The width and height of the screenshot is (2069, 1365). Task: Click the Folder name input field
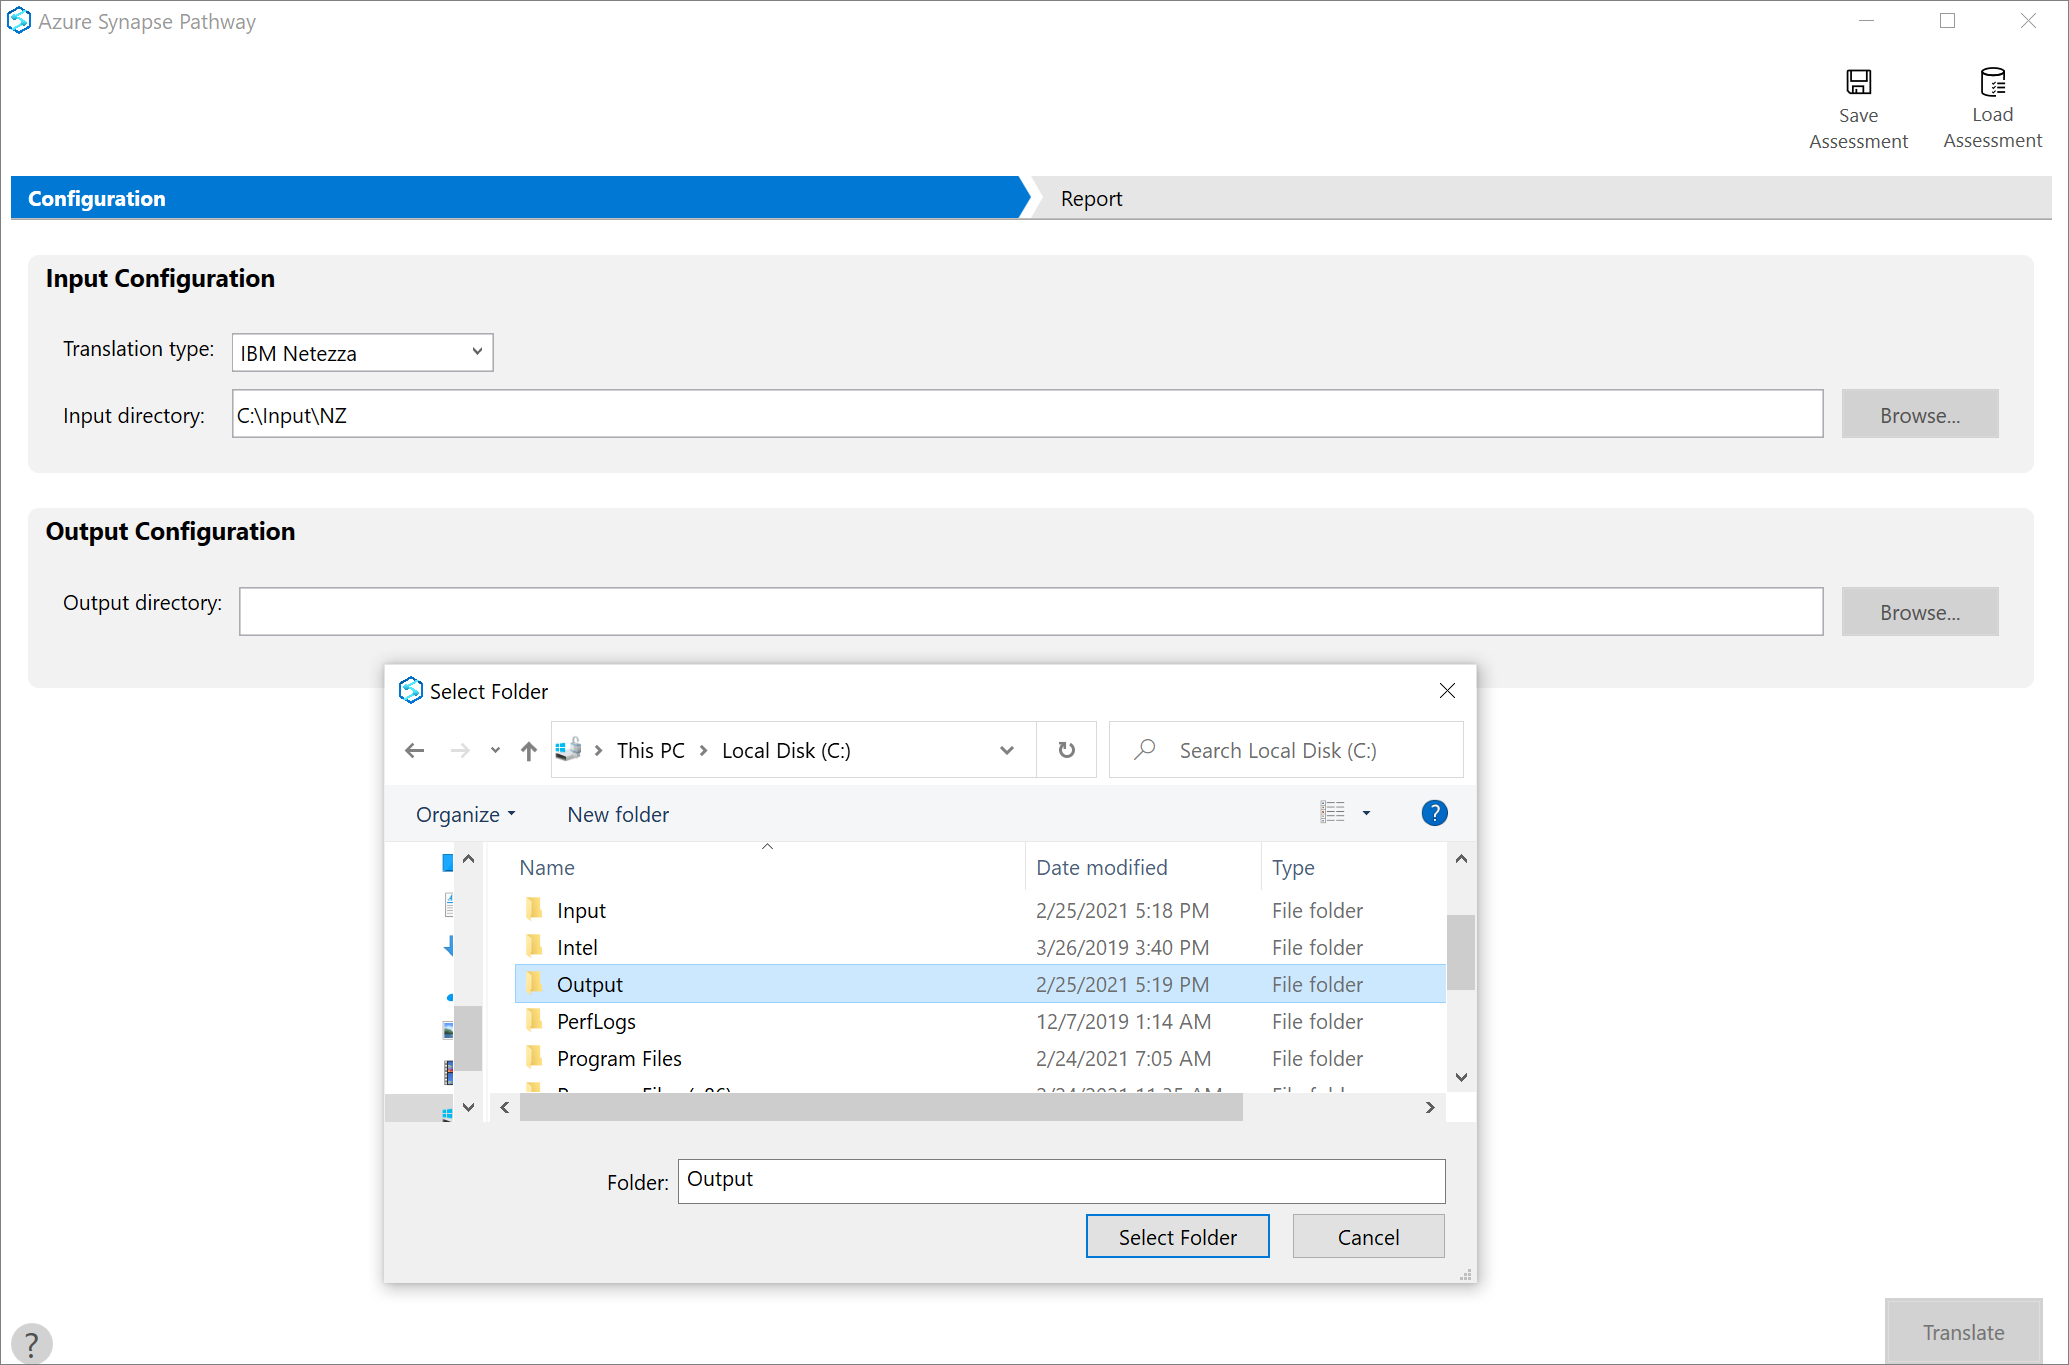tap(1060, 1178)
